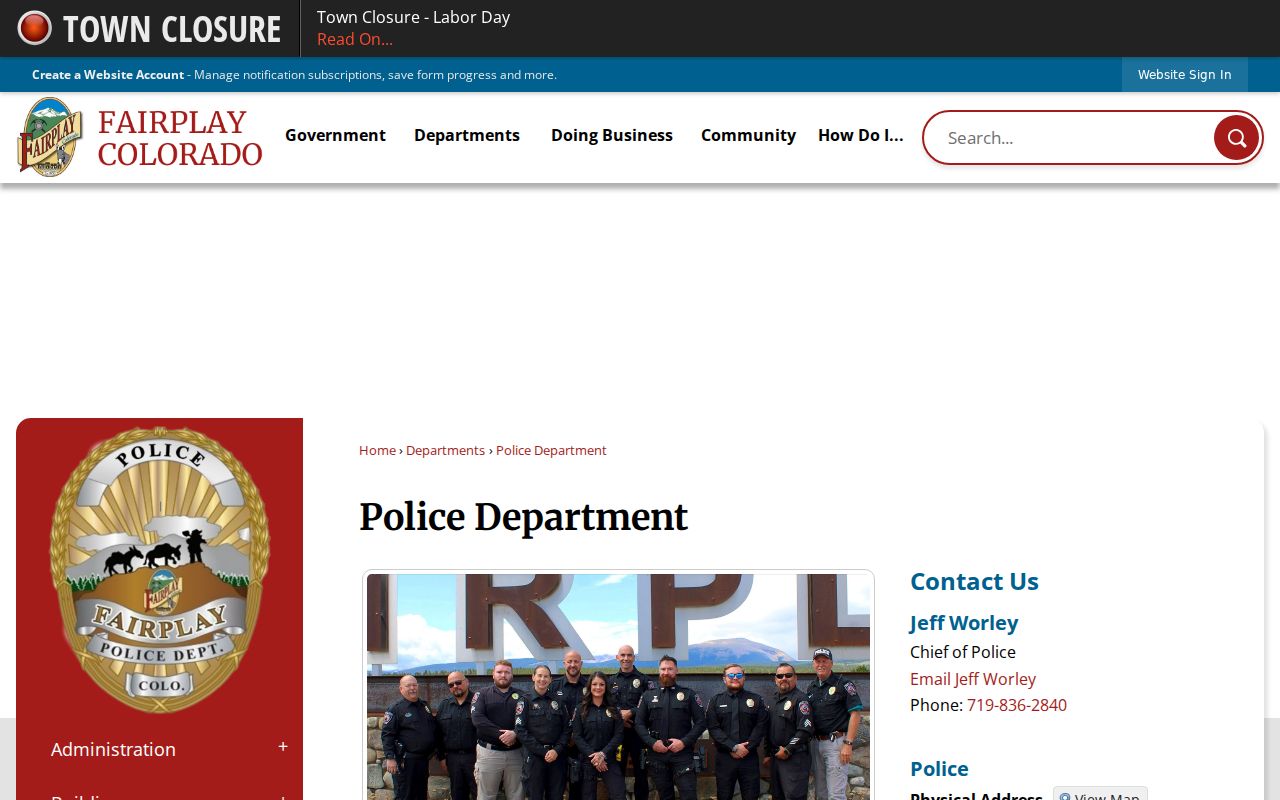Screen dimensions: 1280x800
Task: Click the Contact Us heading
Action: (x=974, y=581)
